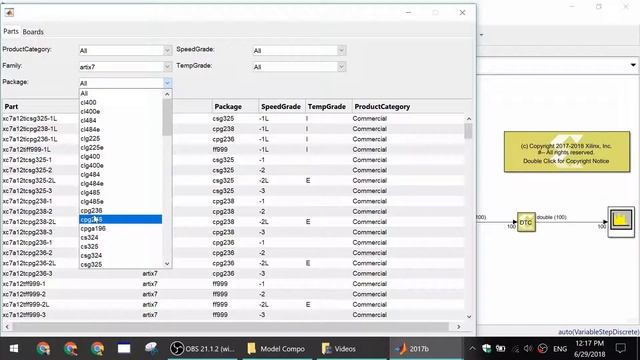Select the highlighted cpg238 package option

120,220
